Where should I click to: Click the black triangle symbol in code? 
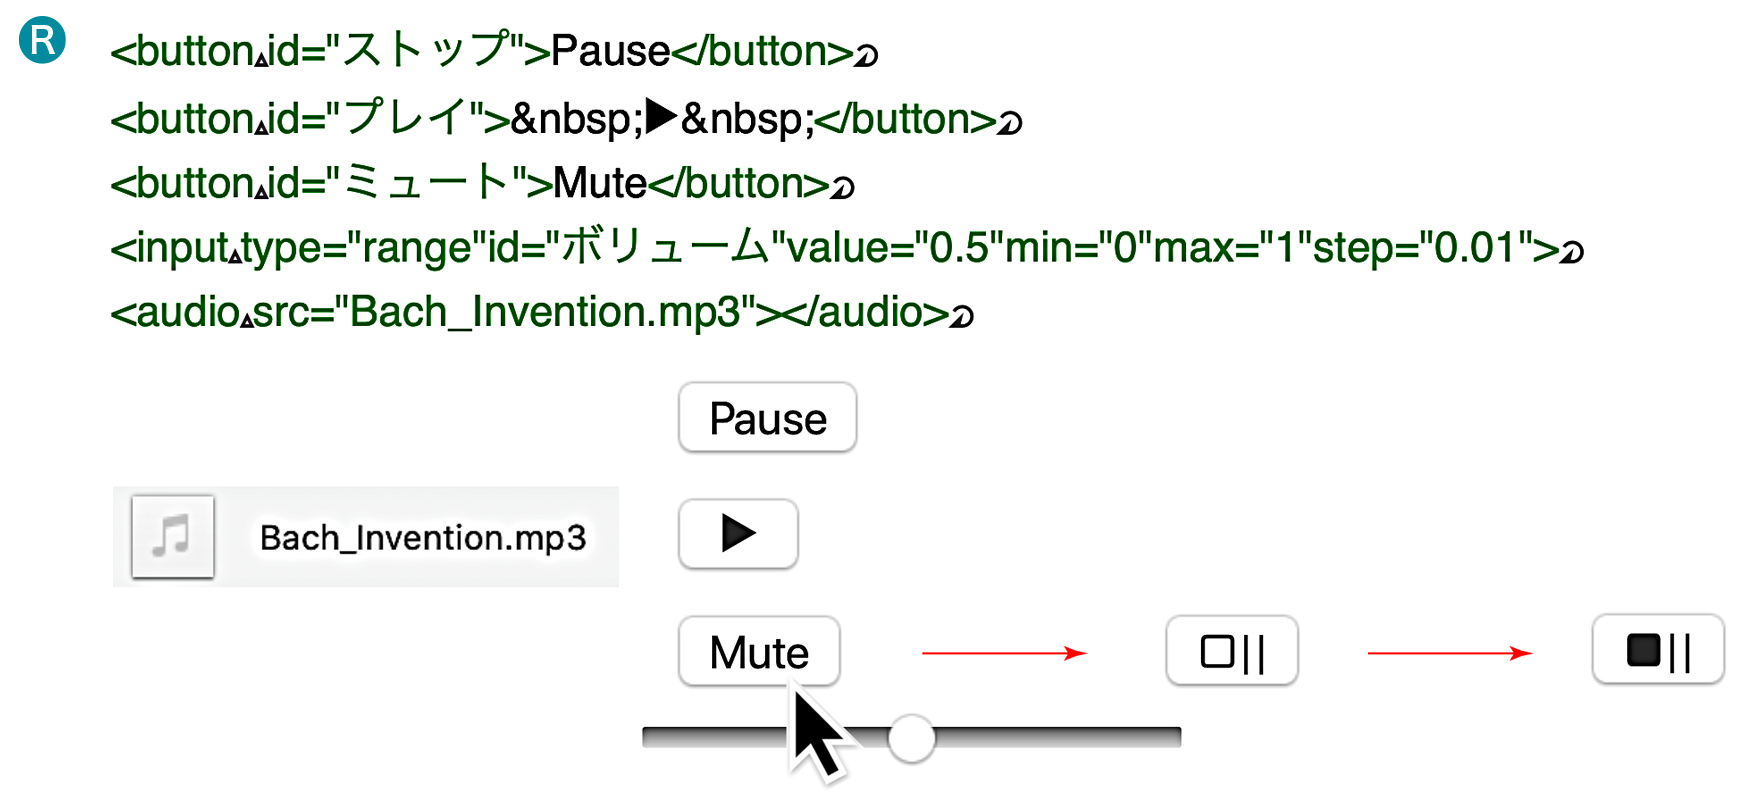pyautogui.click(x=662, y=117)
